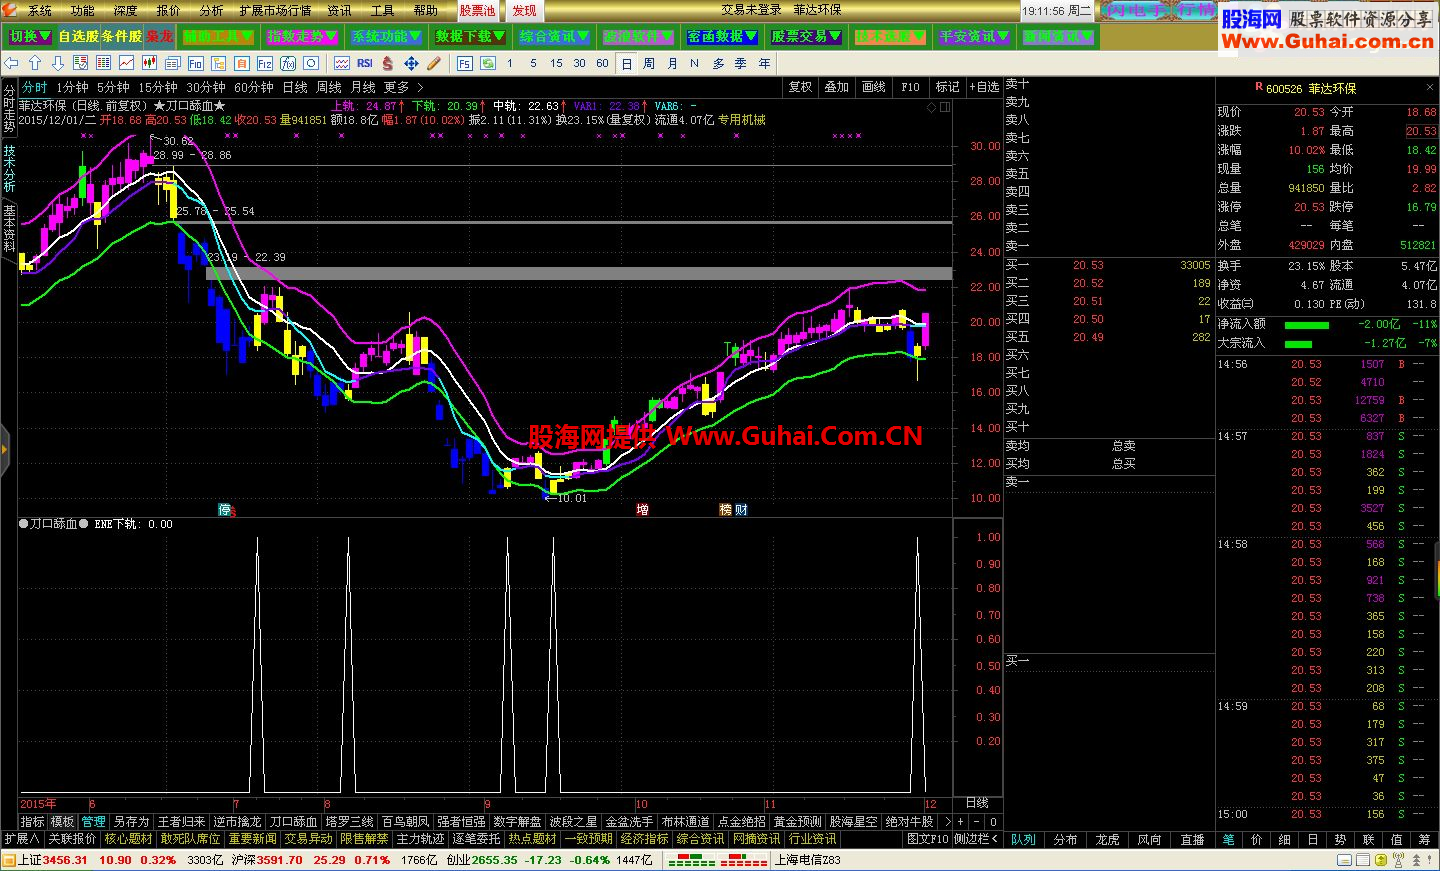Open the 分析 menu
Screen dimensions: 1440x871
pyautogui.click(x=211, y=11)
